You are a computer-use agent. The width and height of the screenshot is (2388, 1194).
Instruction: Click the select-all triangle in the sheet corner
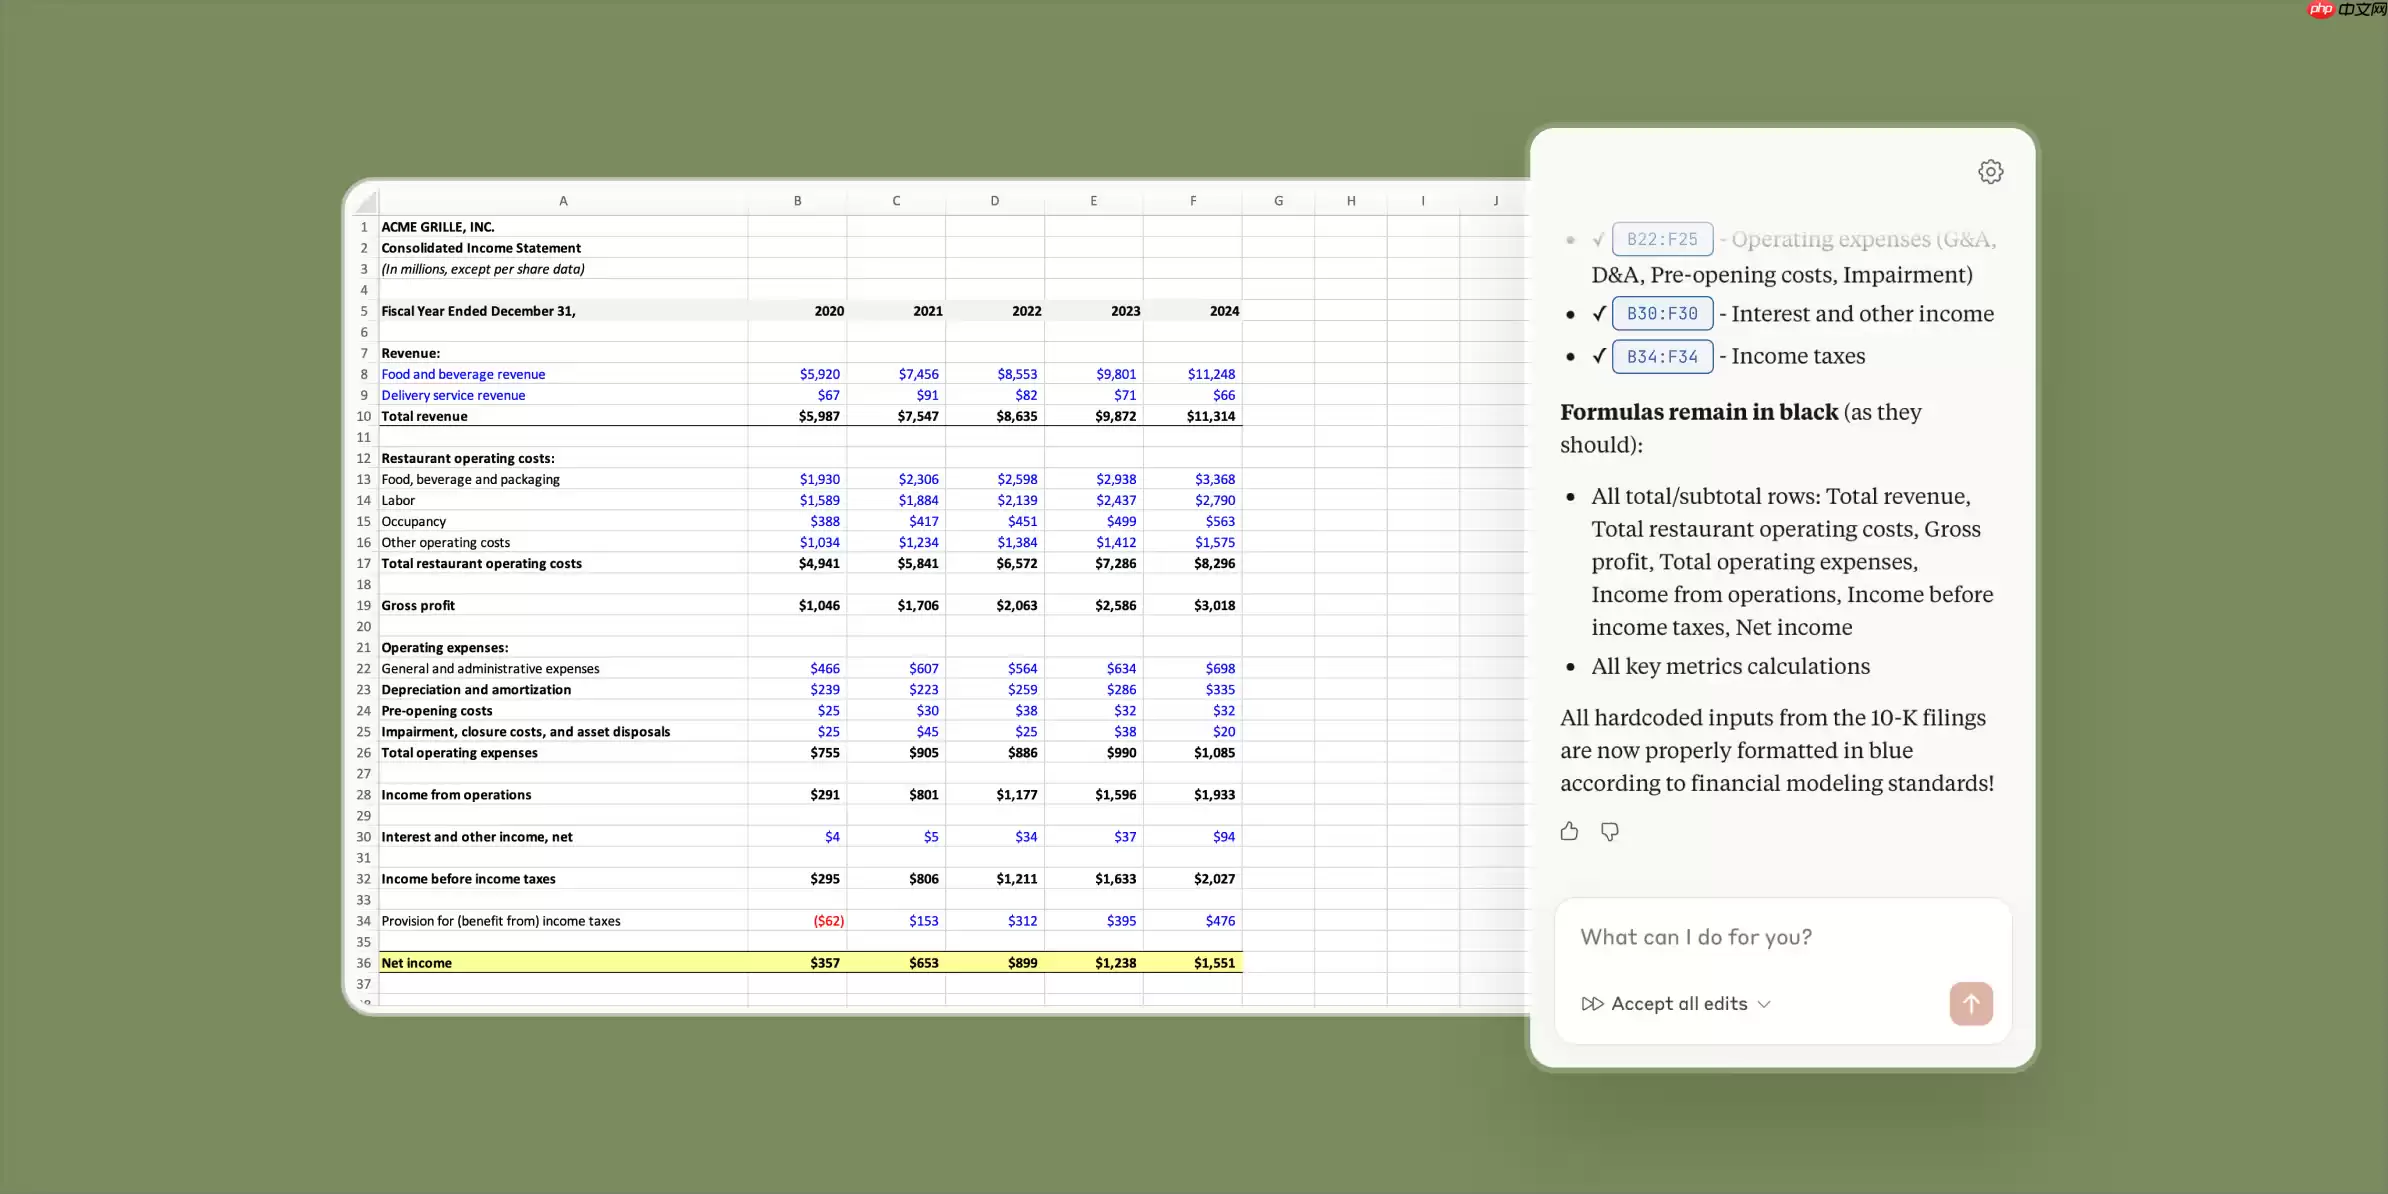pyautogui.click(x=364, y=200)
